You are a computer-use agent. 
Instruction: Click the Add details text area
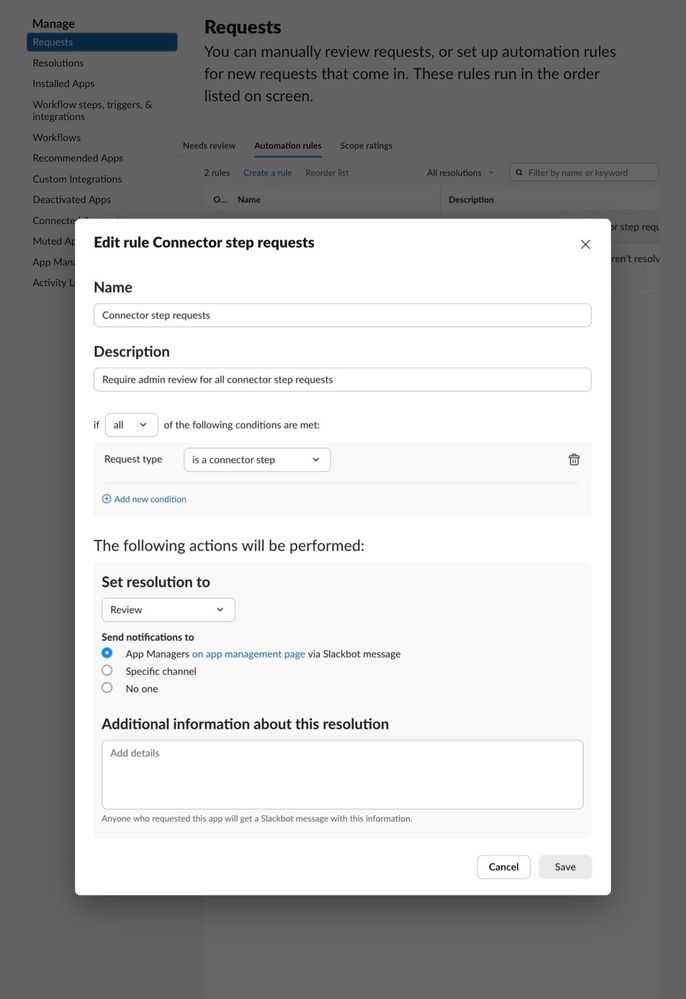(x=342, y=775)
